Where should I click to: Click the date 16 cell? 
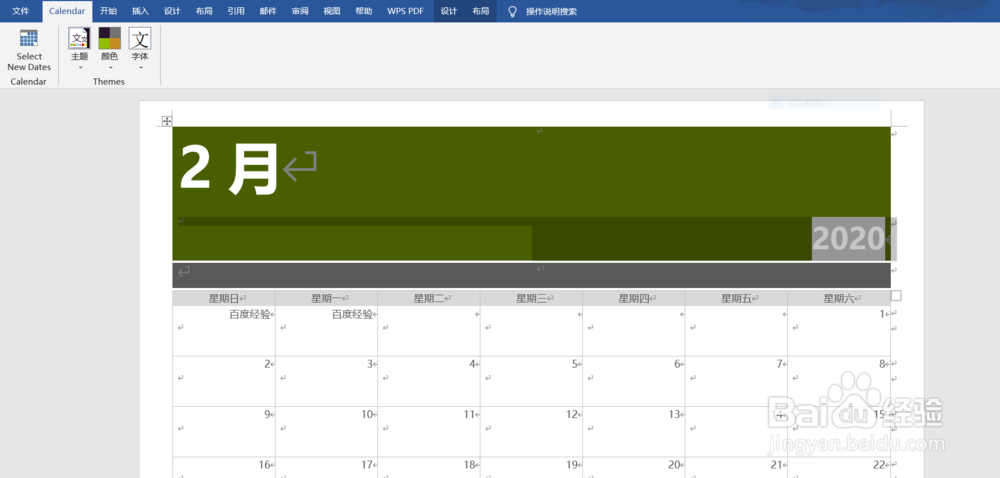coord(224,468)
